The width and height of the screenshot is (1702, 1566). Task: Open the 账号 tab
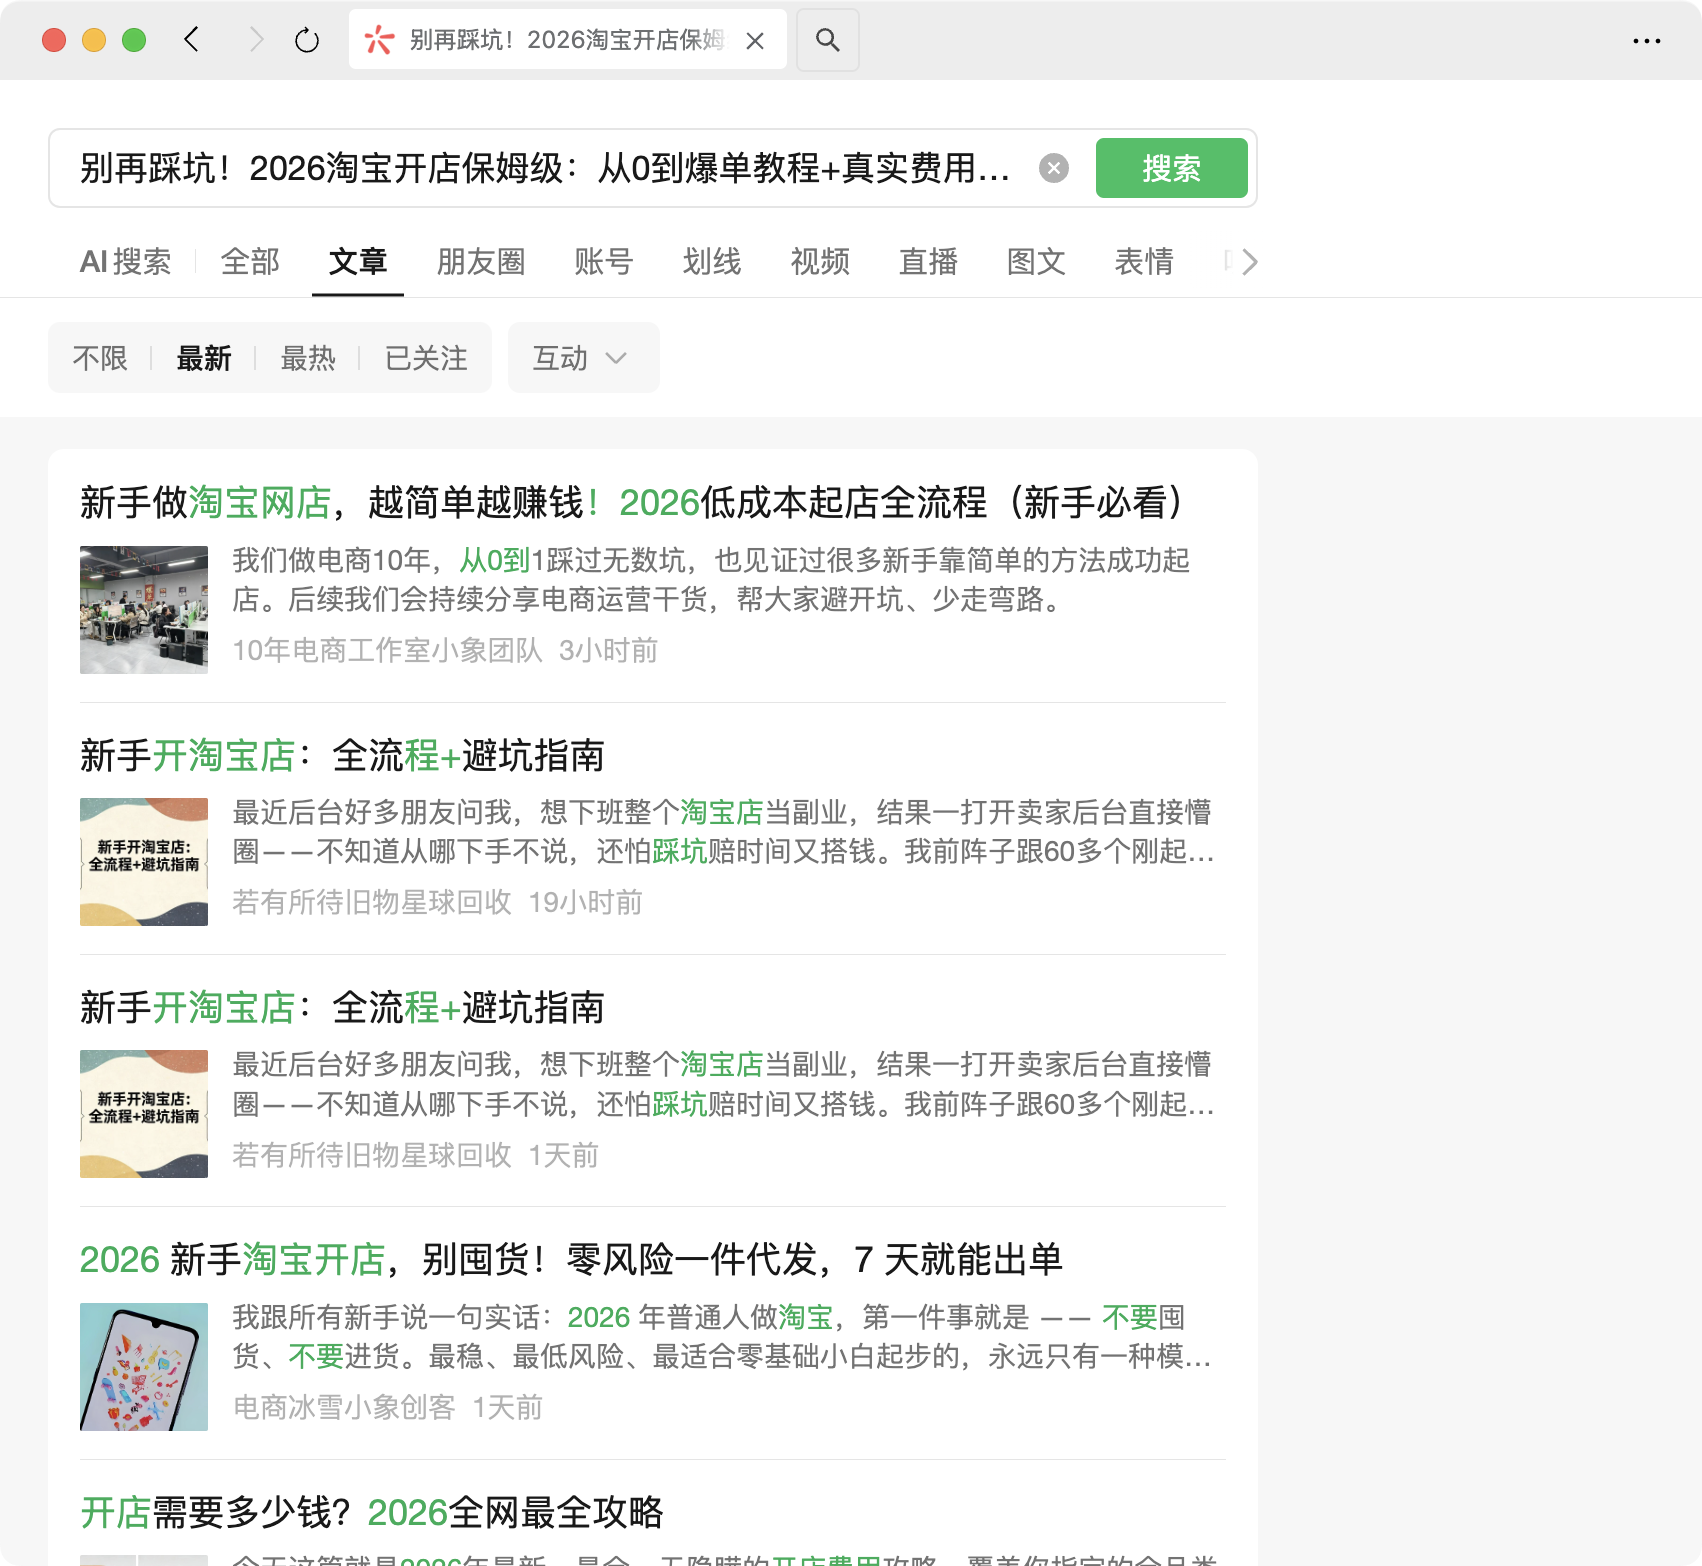[604, 262]
